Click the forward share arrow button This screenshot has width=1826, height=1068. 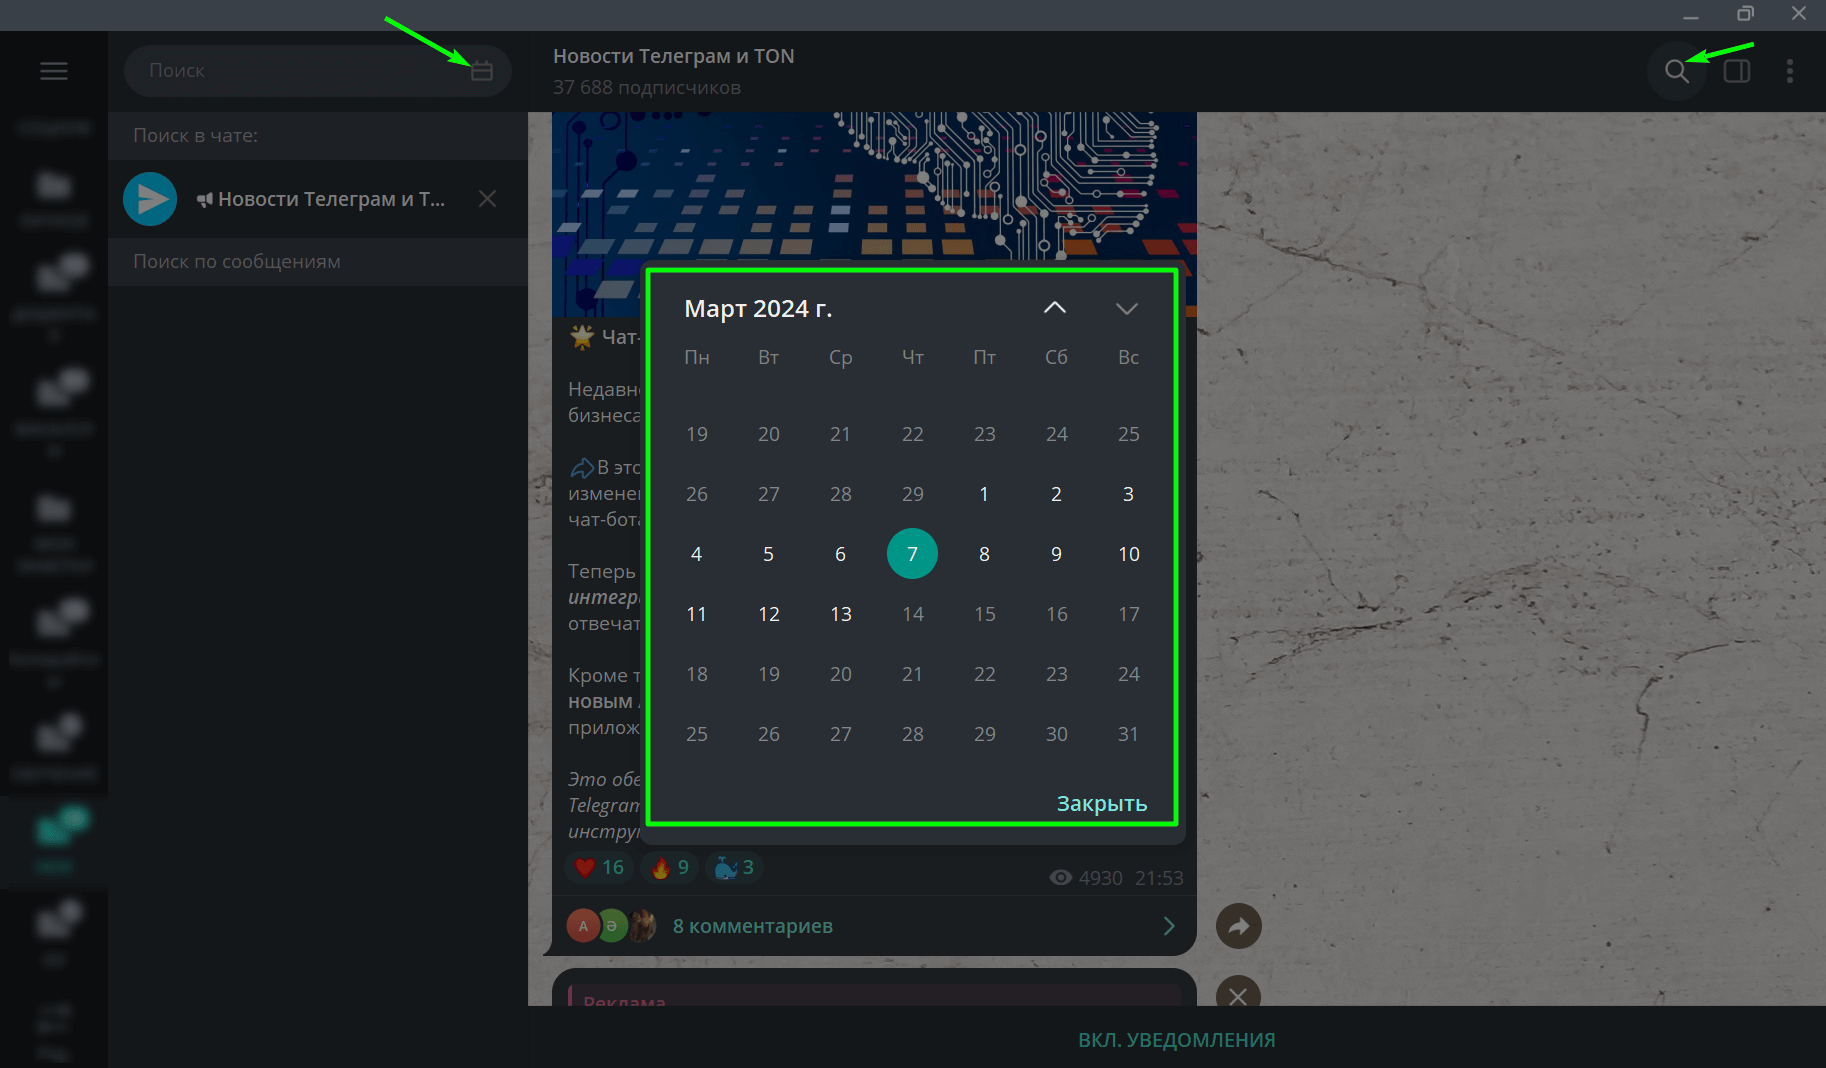click(x=1239, y=926)
